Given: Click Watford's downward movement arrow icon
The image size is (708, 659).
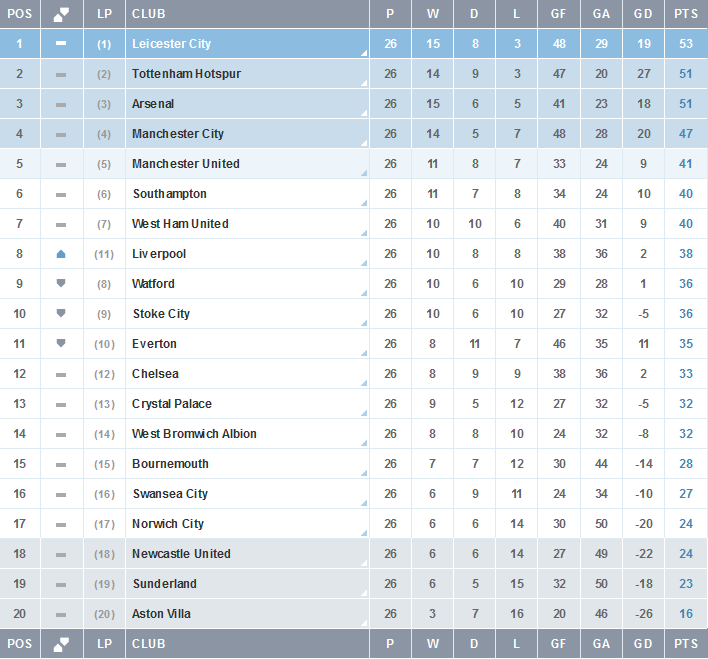Looking at the screenshot, I should [61, 284].
